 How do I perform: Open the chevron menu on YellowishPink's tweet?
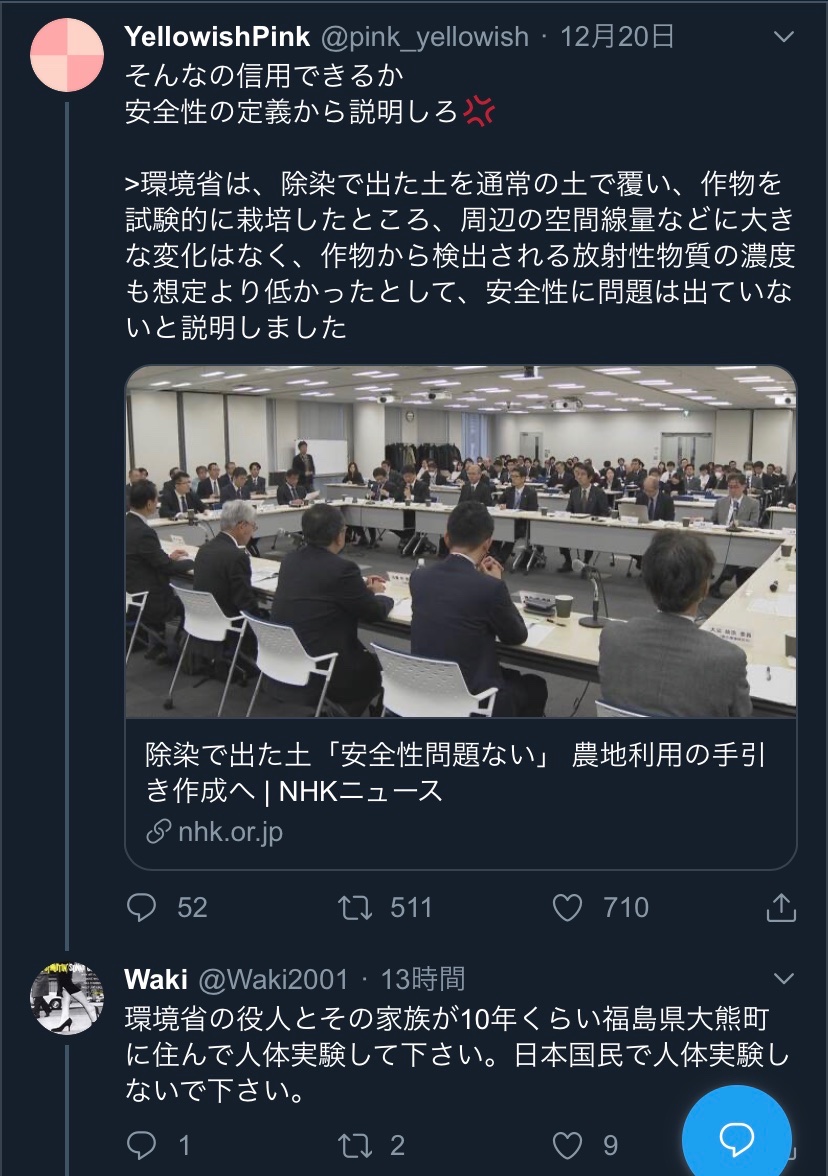tap(784, 37)
